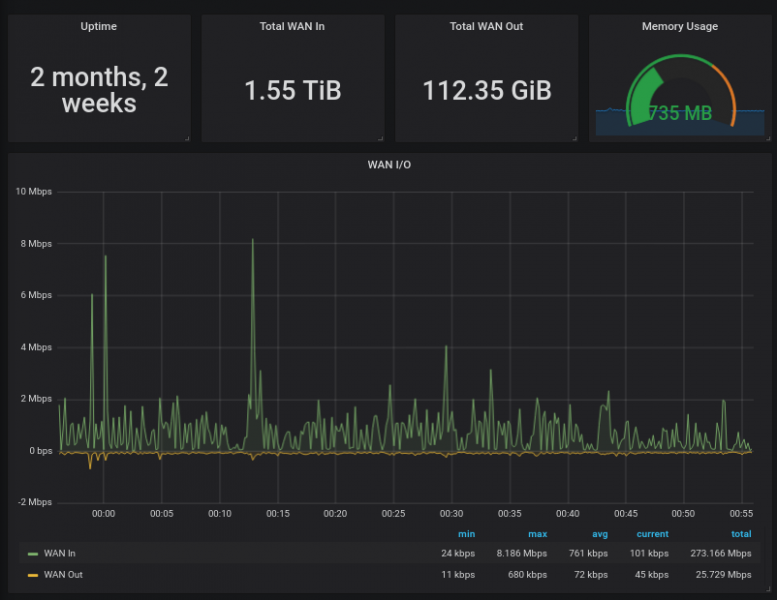Click the Uptime panel resize handle
Viewport: 777px width, 600px height.
186,138
